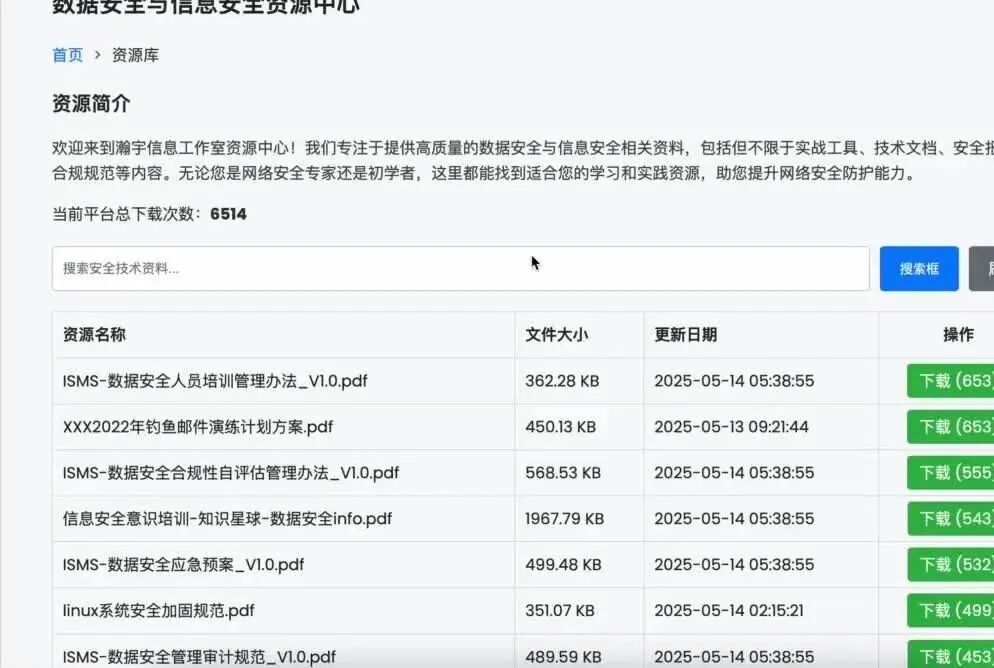Download 信息安全意识培训-知识星球-数据安全info.pdf
994x668 pixels.
949,519
